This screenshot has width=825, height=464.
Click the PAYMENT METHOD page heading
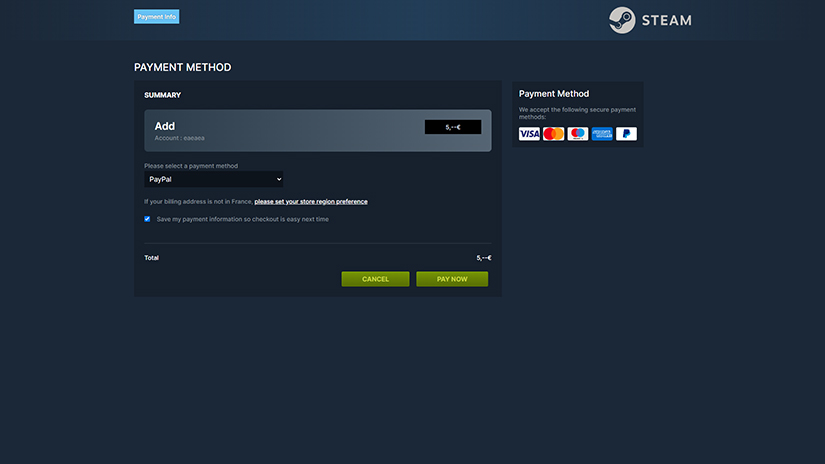coord(183,67)
